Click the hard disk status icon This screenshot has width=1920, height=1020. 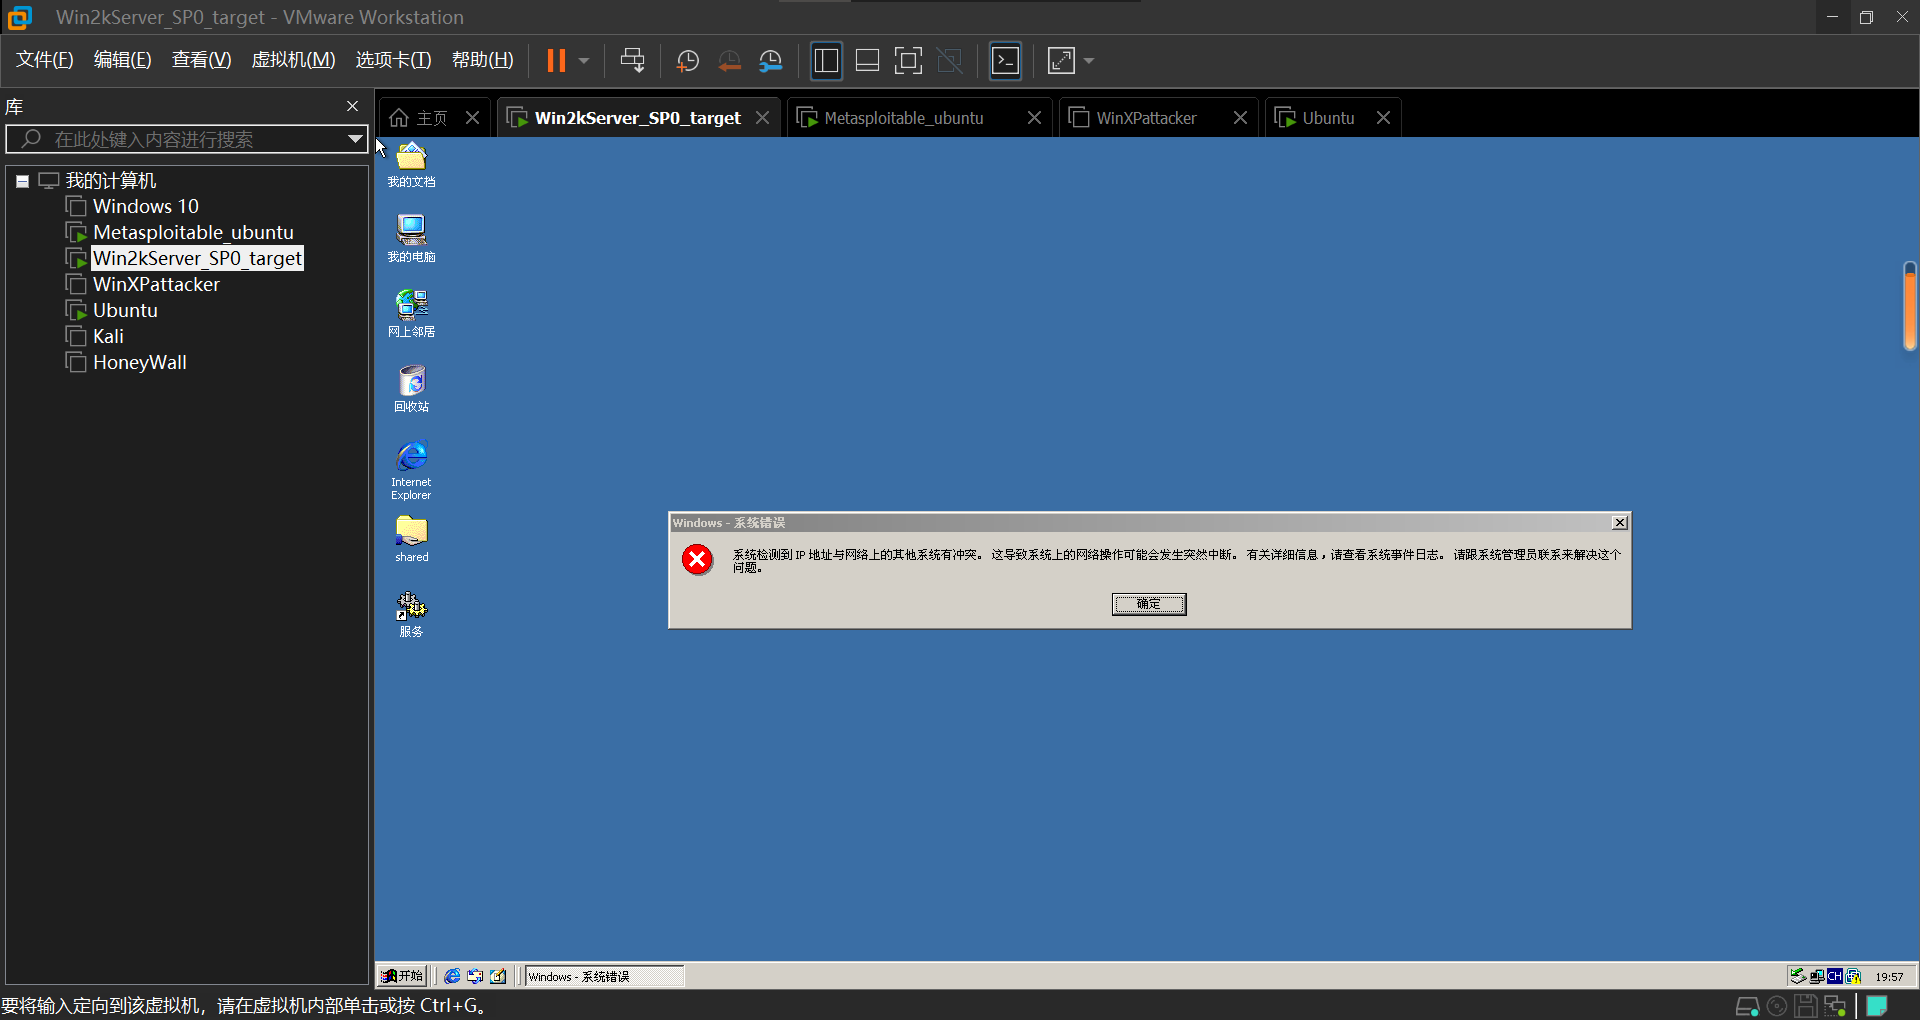pos(1747,1006)
